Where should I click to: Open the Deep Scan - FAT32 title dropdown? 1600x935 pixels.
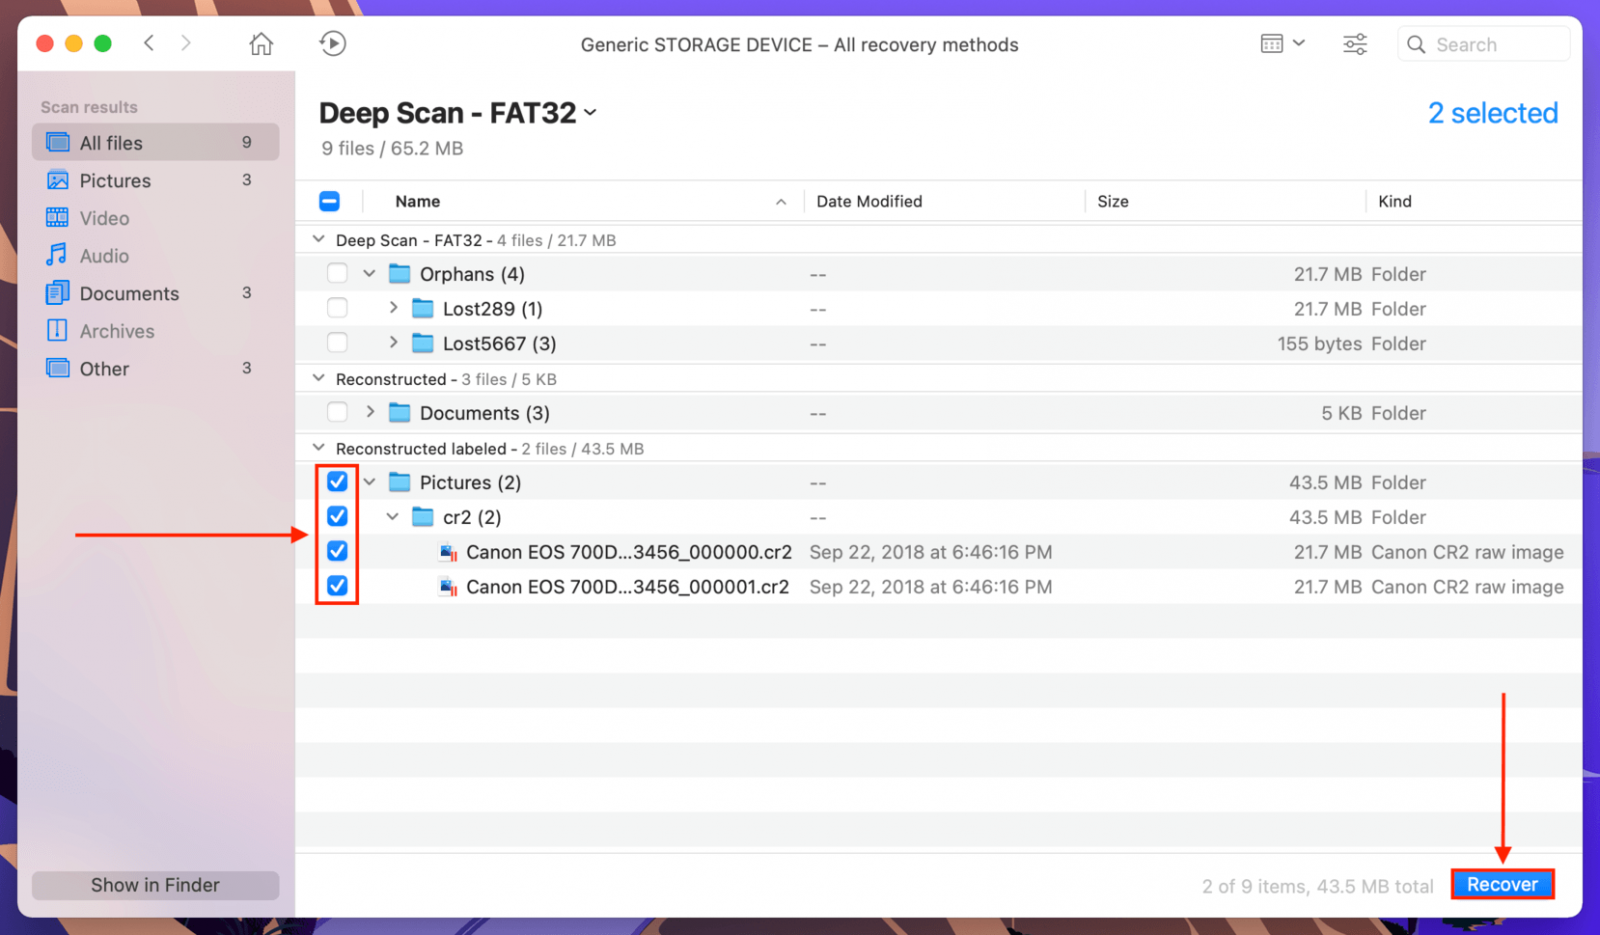590,113
